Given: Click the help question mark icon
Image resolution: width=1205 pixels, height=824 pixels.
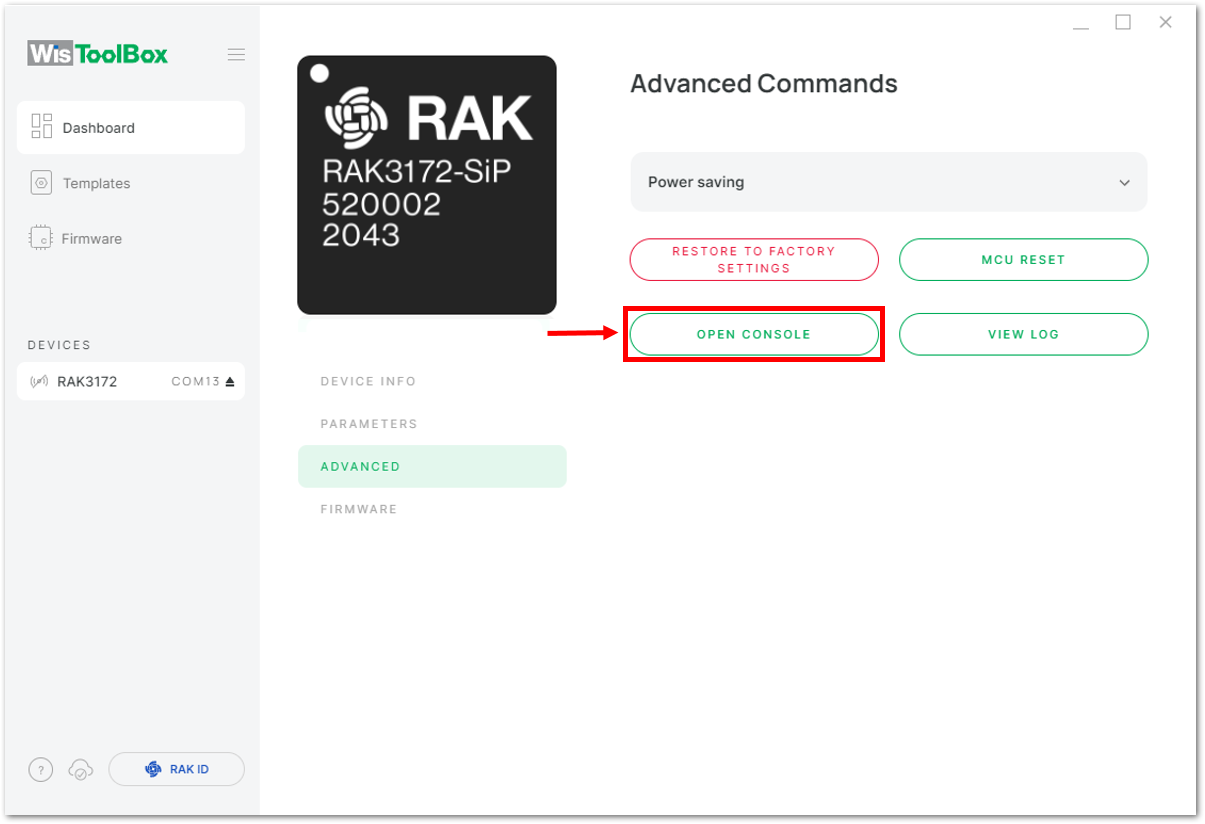Looking at the screenshot, I should tap(40, 770).
